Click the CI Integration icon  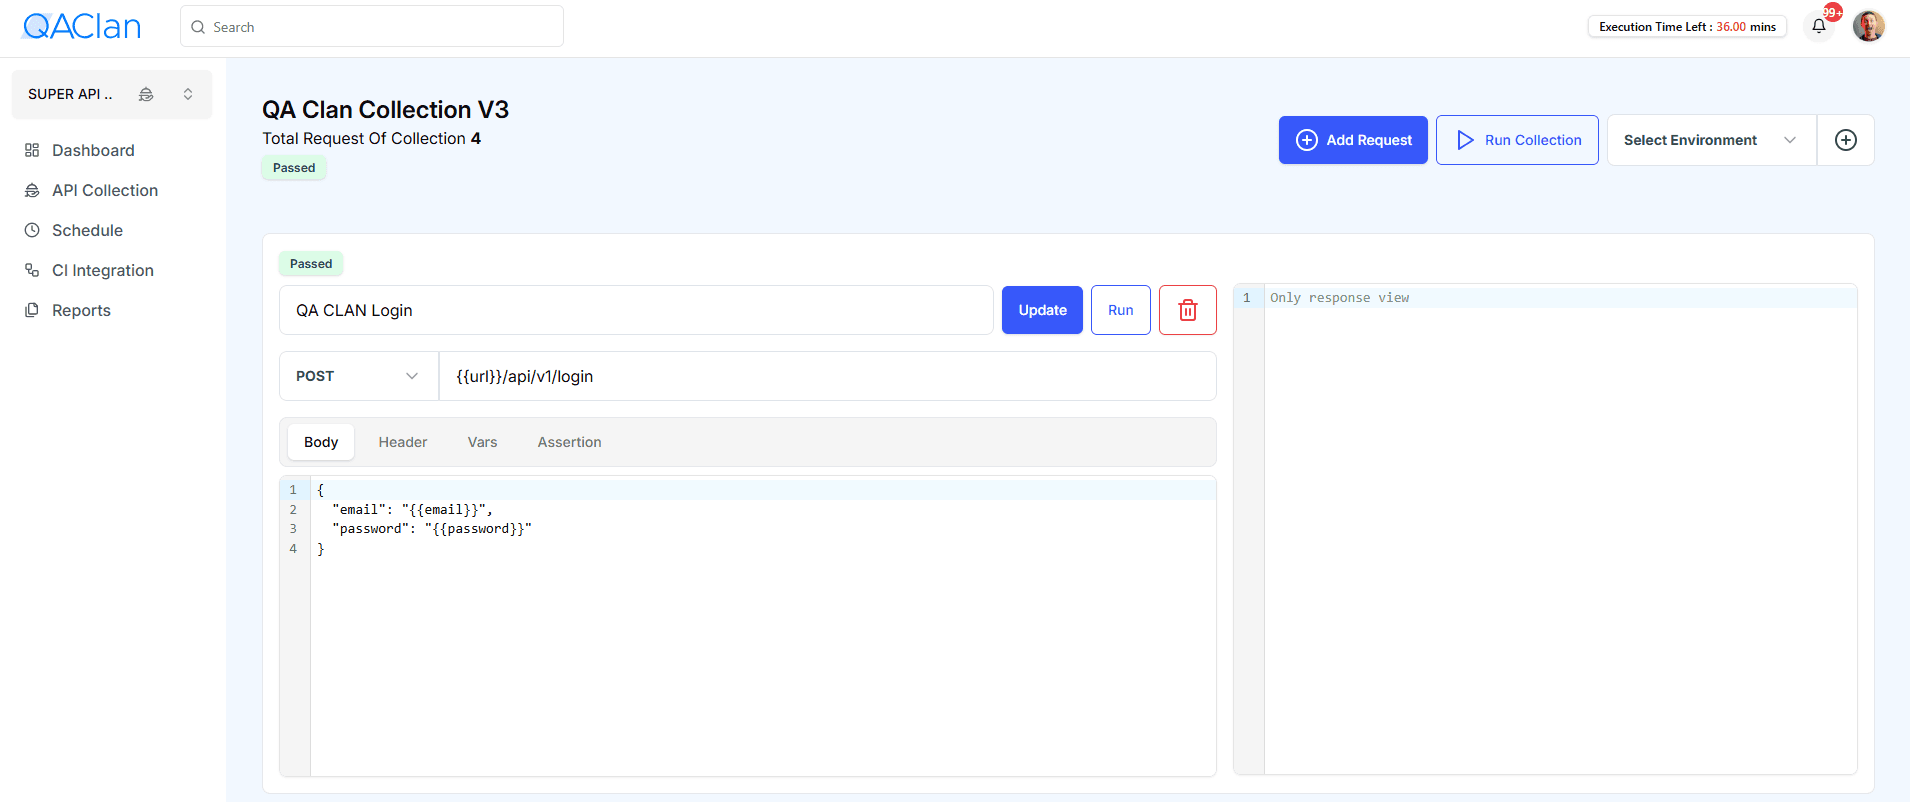(x=32, y=270)
